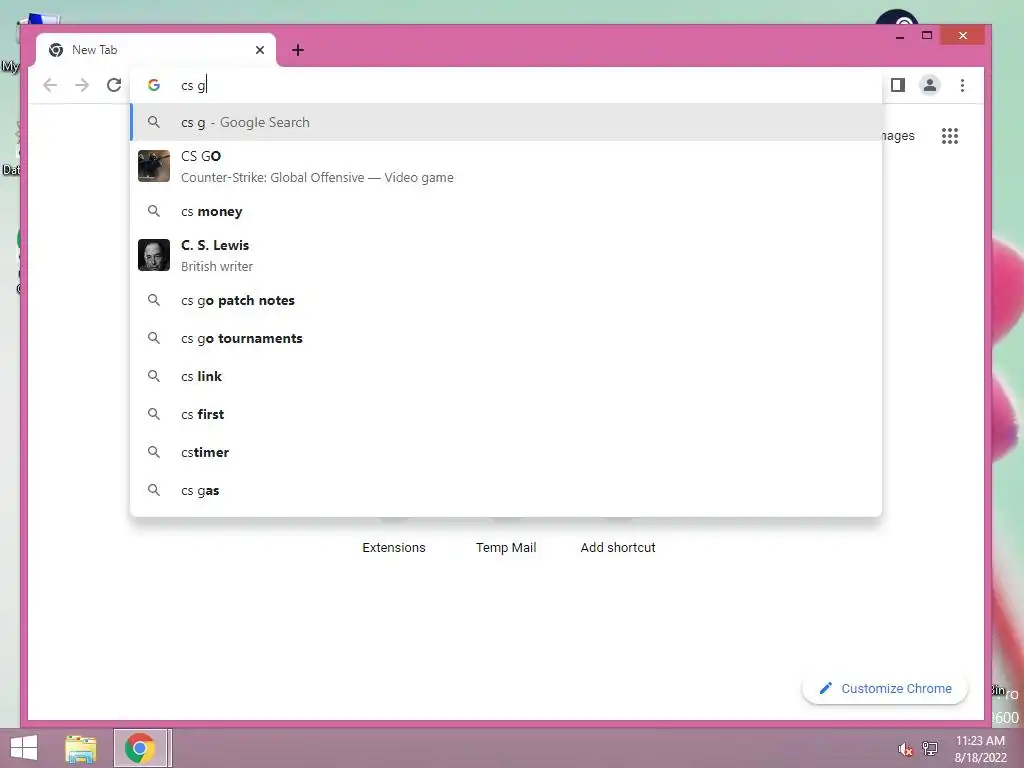
Task: Pick the 'cs money' suggestion
Action: [x=506, y=212]
